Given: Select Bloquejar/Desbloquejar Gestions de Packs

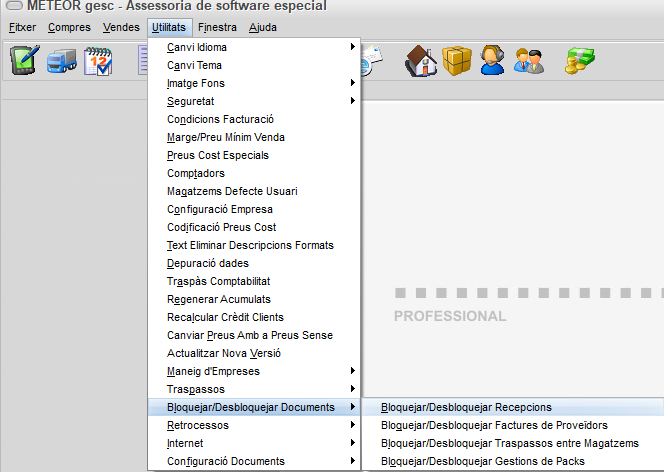Looking at the screenshot, I should tap(513, 461).
